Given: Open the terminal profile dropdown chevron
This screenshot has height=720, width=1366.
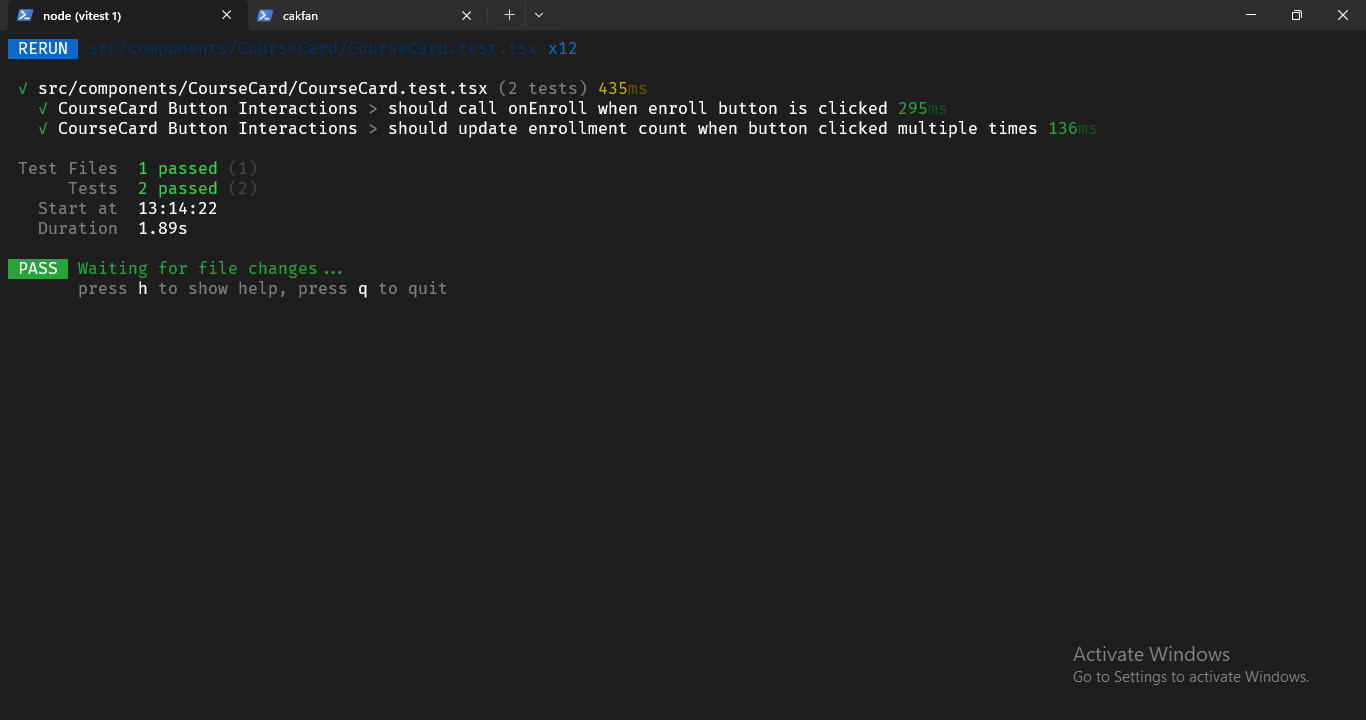Looking at the screenshot, I should [538, 15].
